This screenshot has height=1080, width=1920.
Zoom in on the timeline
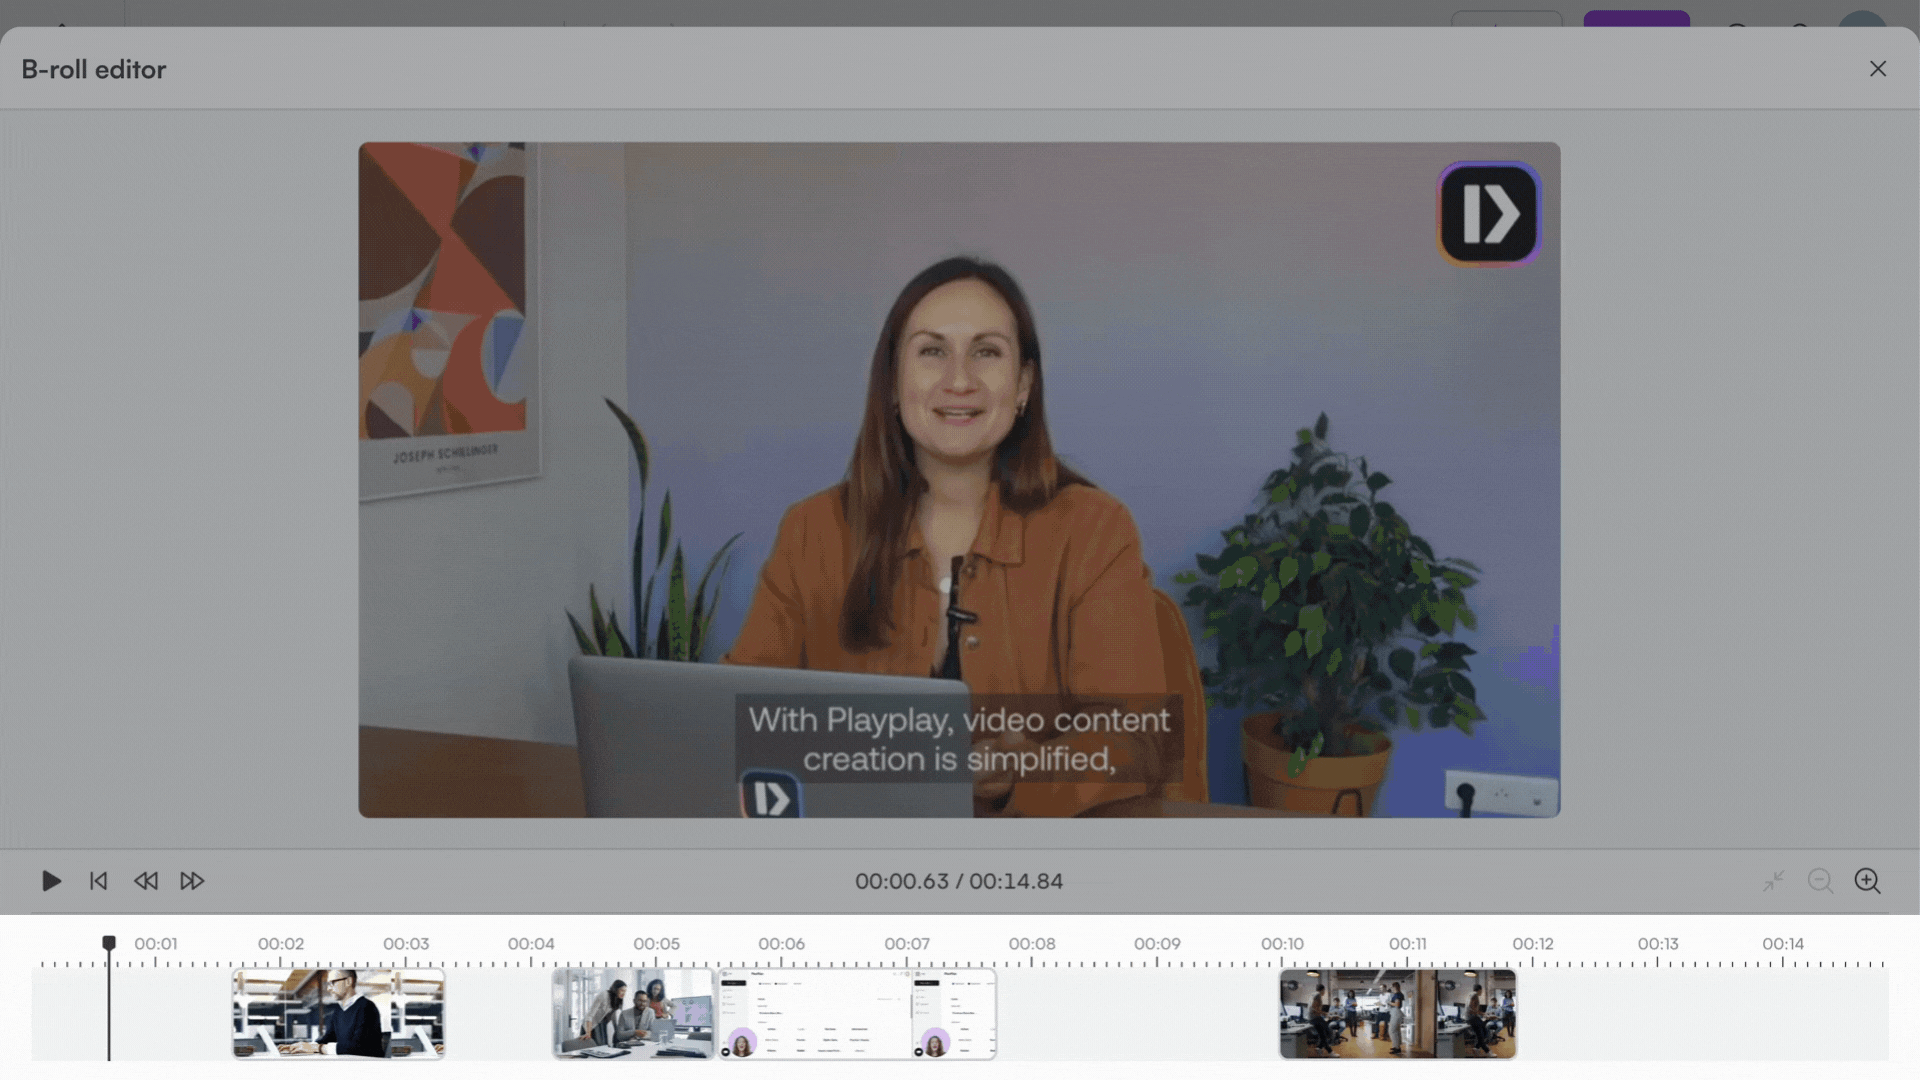(x=1867, y=881)
